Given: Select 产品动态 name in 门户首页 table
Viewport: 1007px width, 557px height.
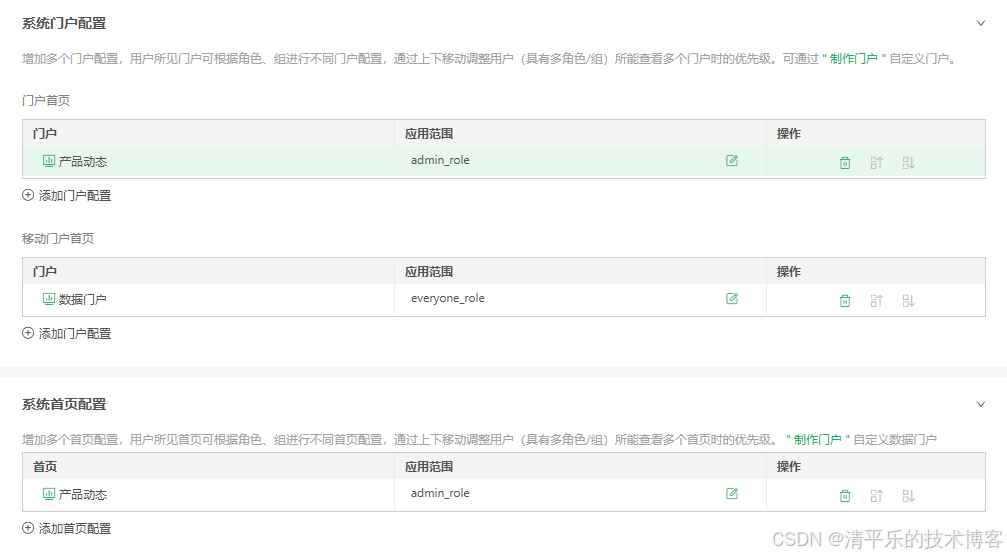Looking at the screenshot, I should (83, 162).
